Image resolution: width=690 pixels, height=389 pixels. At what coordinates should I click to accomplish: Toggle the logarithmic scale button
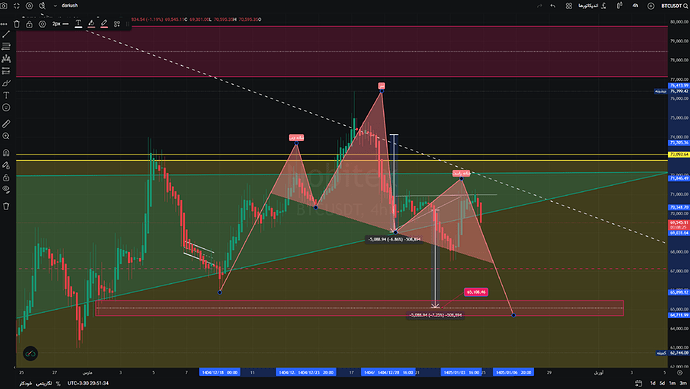(x=44, y=383)
